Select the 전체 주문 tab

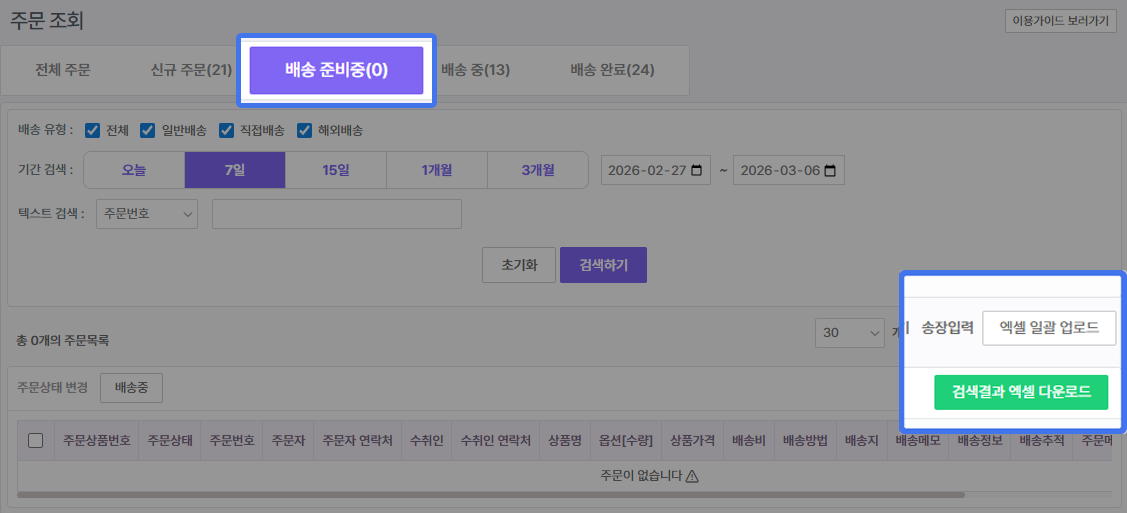[x=63, y=70]
